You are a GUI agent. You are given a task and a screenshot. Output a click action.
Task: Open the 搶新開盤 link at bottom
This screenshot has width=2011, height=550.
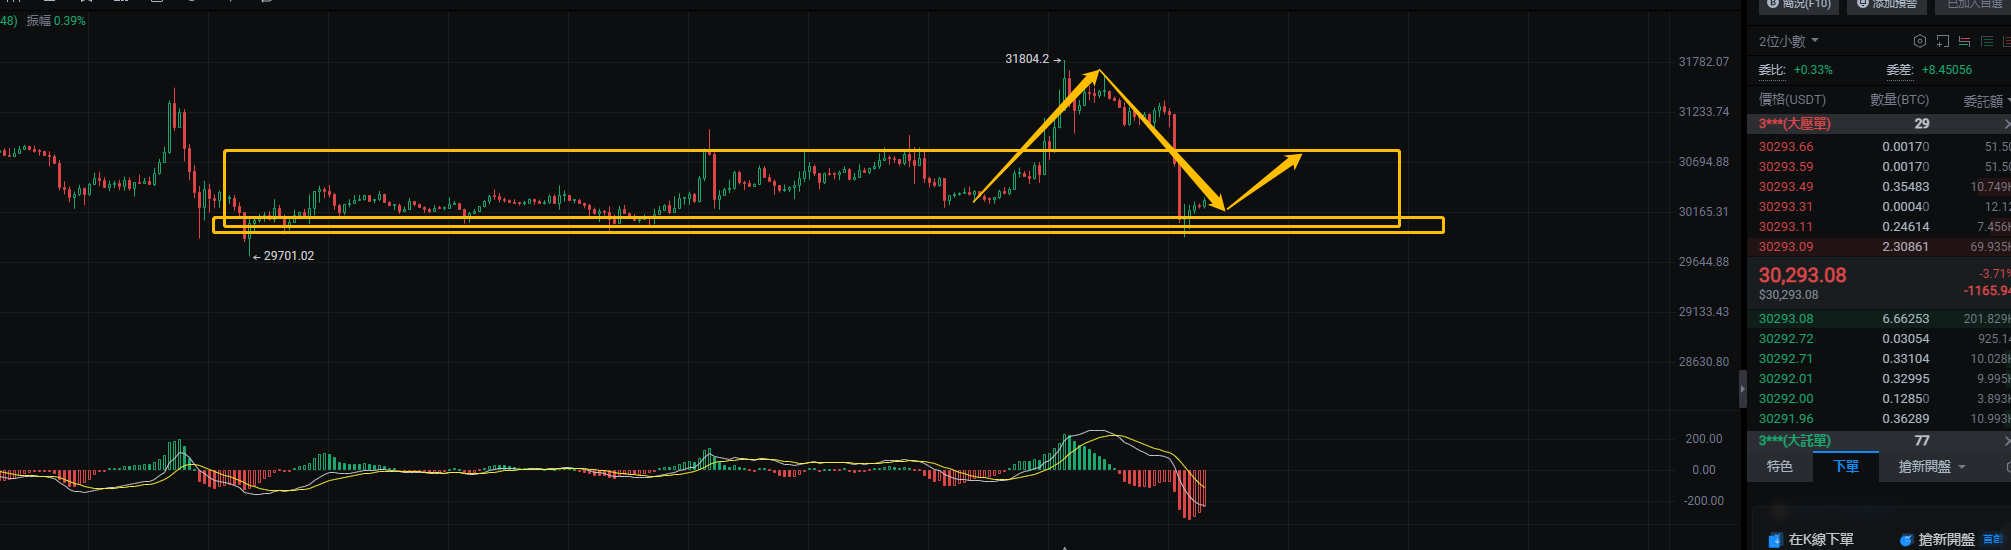click(x=1946, y=540)
